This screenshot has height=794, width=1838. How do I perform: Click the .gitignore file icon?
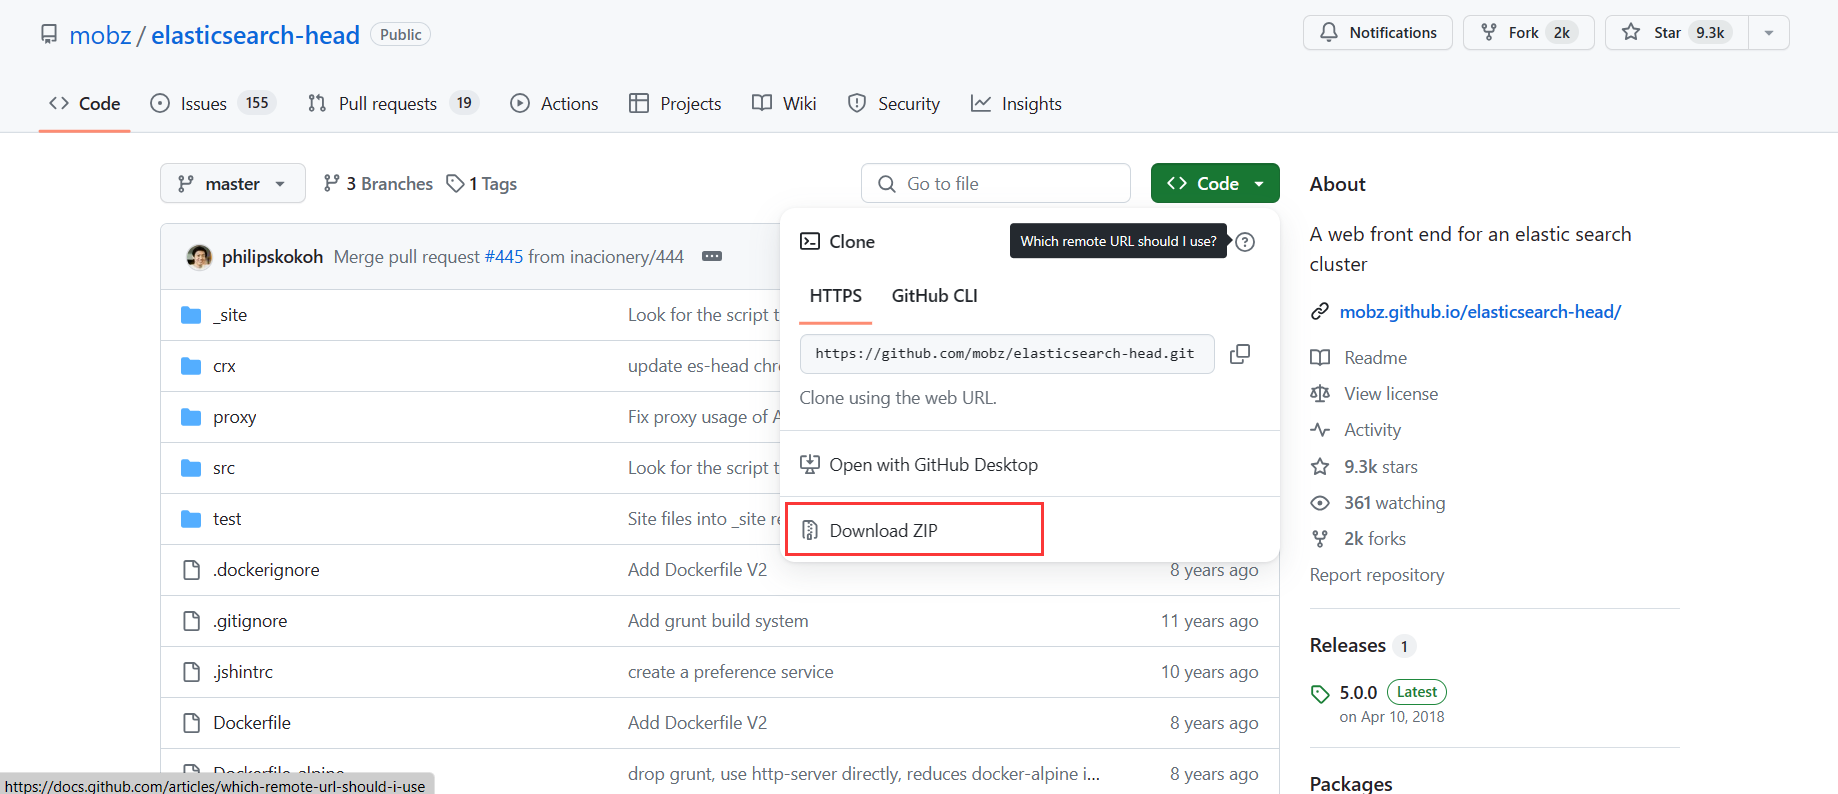[x=191, y=621]
